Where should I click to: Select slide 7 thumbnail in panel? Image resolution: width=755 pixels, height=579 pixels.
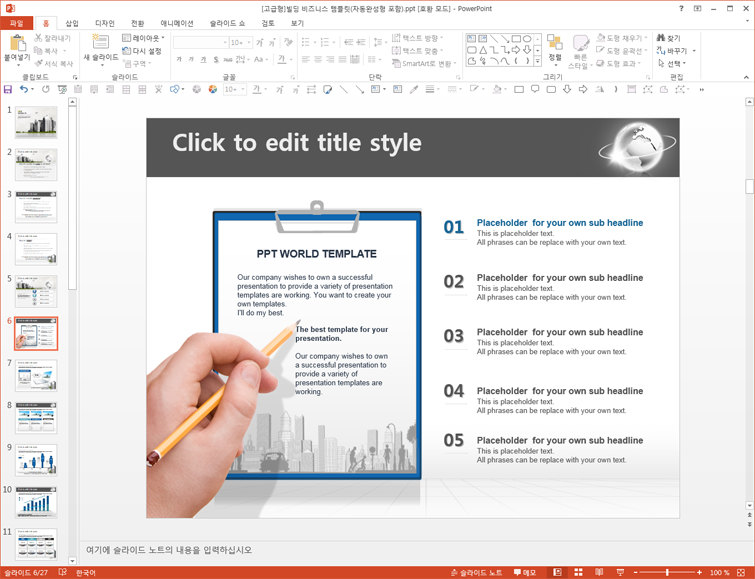click(x=36, y=375)
